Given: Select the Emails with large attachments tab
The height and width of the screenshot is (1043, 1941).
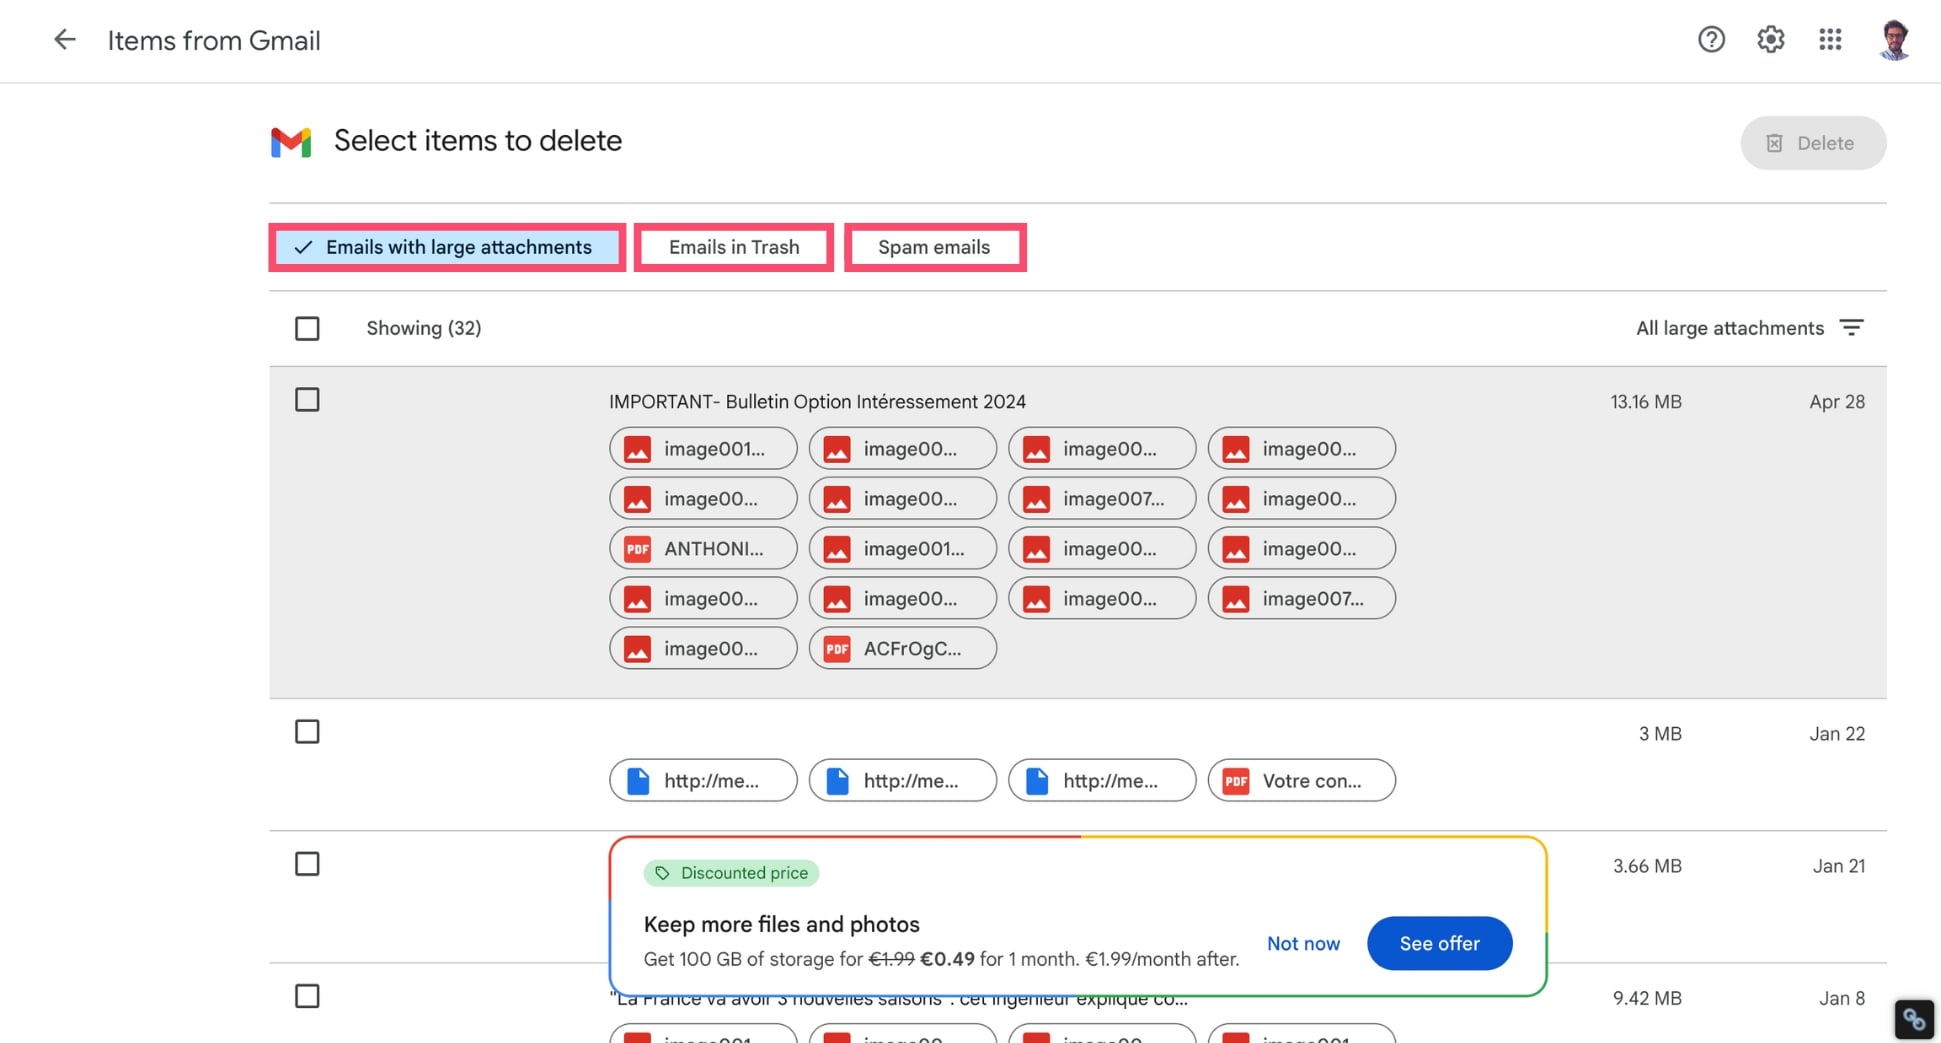Looking at the screenshot, I should tap(447, 247).
